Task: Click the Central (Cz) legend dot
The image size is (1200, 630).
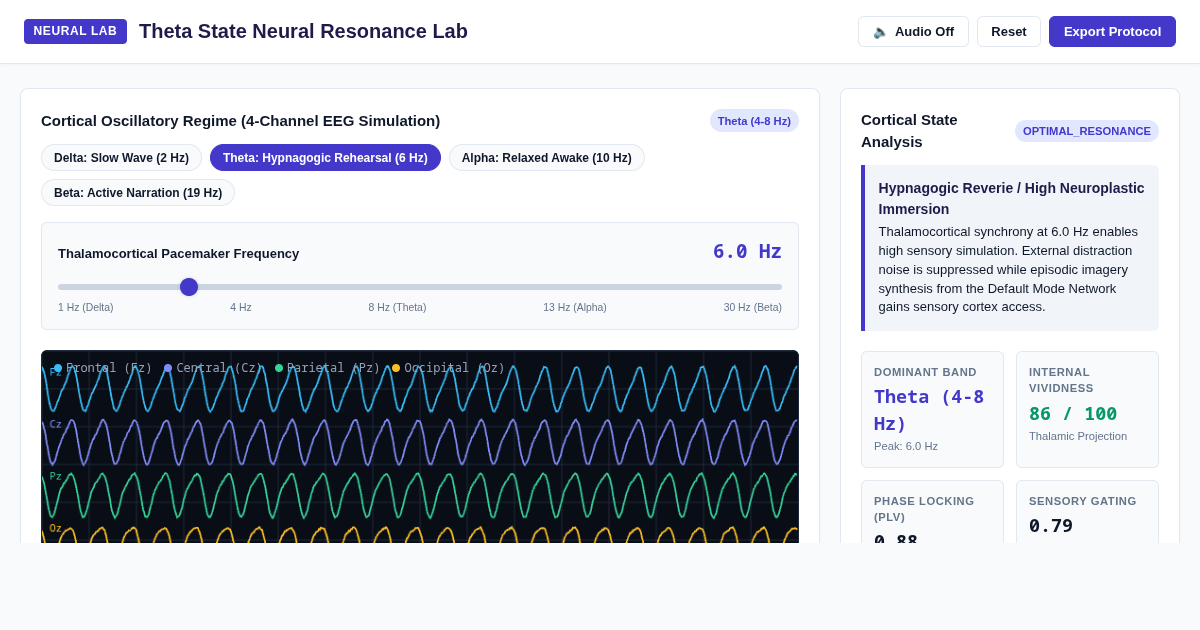Action: 168,368
